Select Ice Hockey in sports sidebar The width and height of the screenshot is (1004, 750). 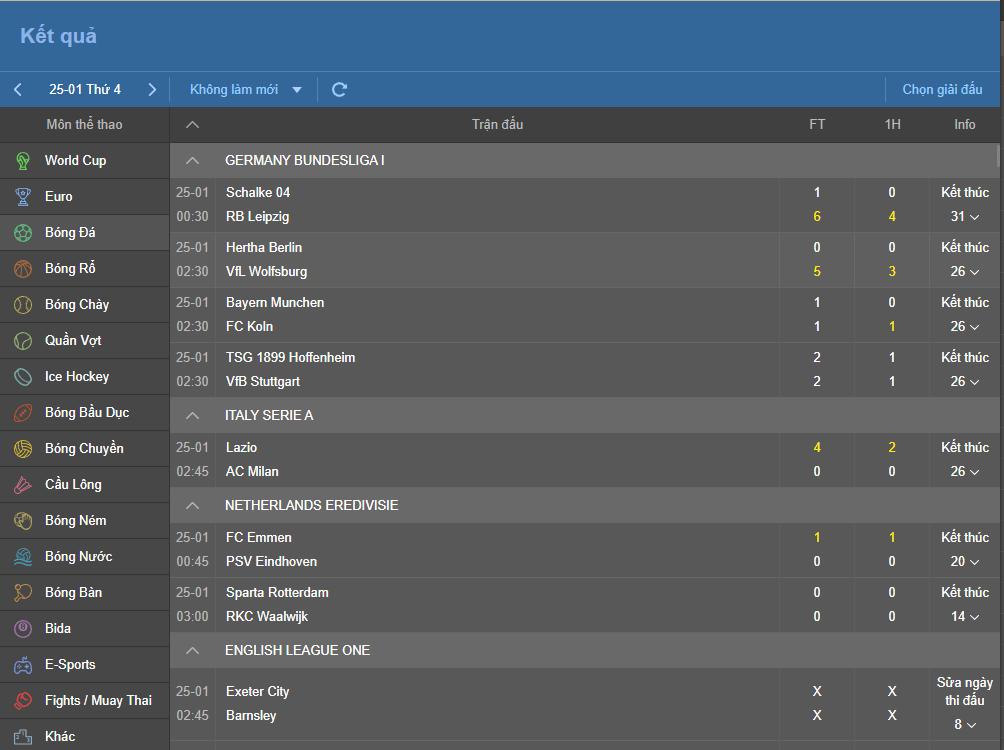click(x=85, y=377)
